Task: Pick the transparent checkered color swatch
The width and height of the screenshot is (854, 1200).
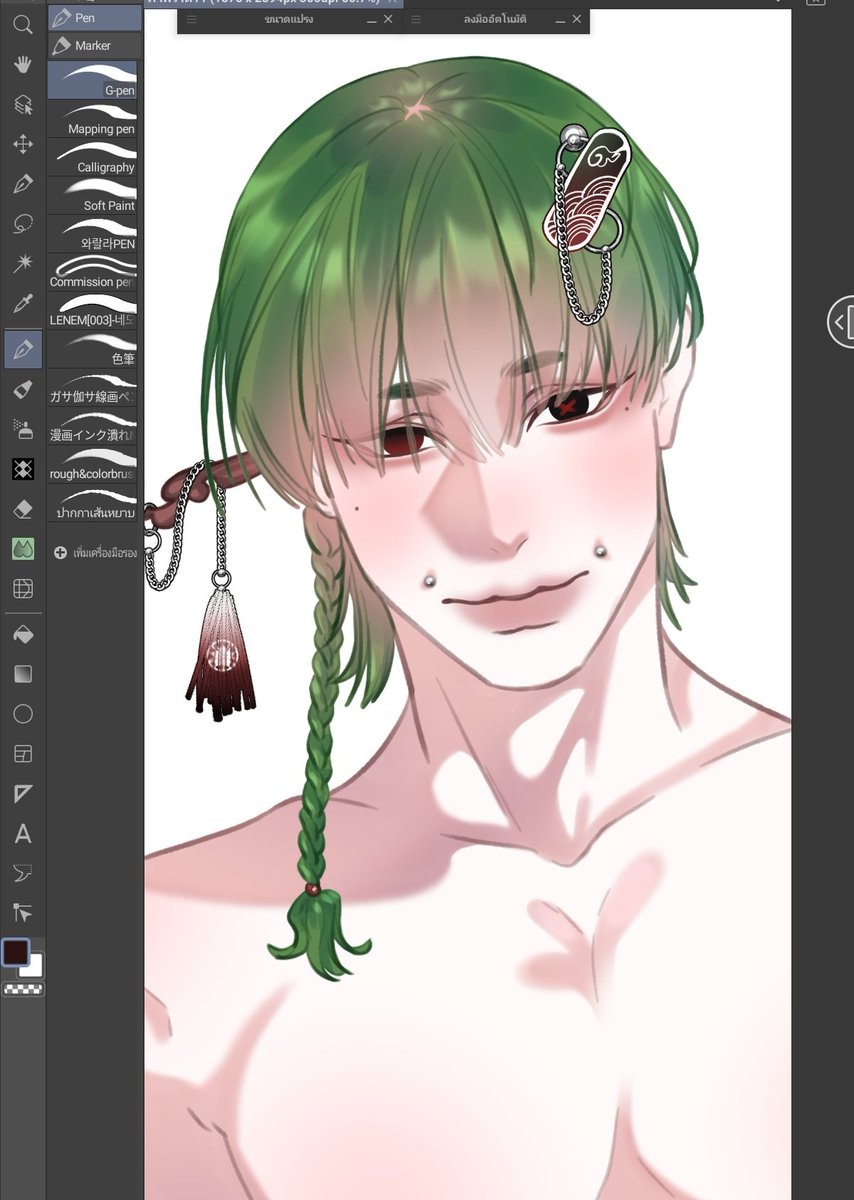Action: click(x=22, y=989)
